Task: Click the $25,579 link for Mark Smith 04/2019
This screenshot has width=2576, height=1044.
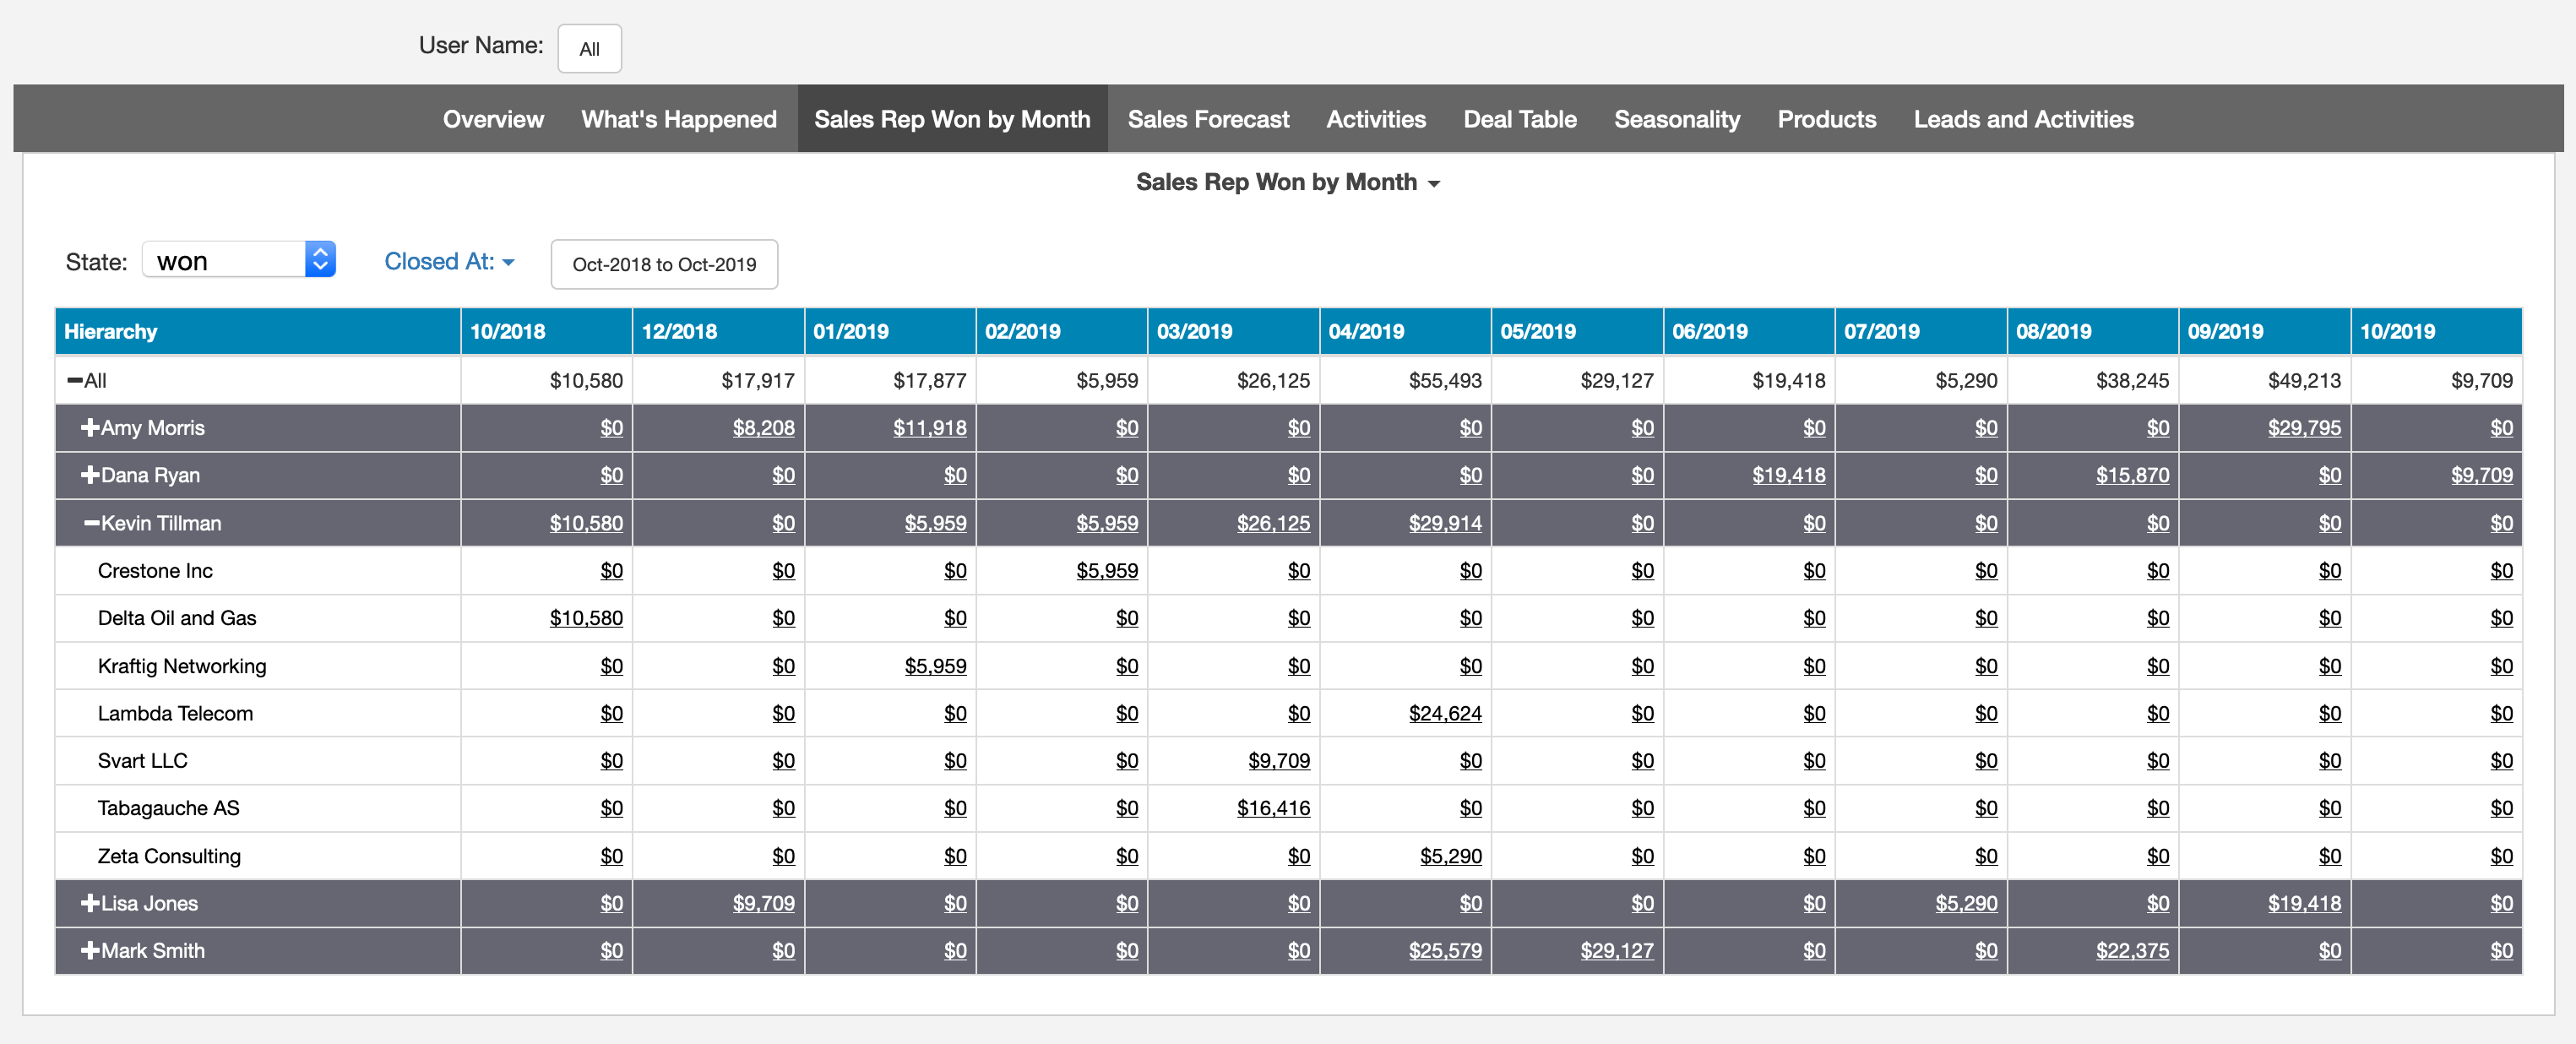Action: point(1445,951)
